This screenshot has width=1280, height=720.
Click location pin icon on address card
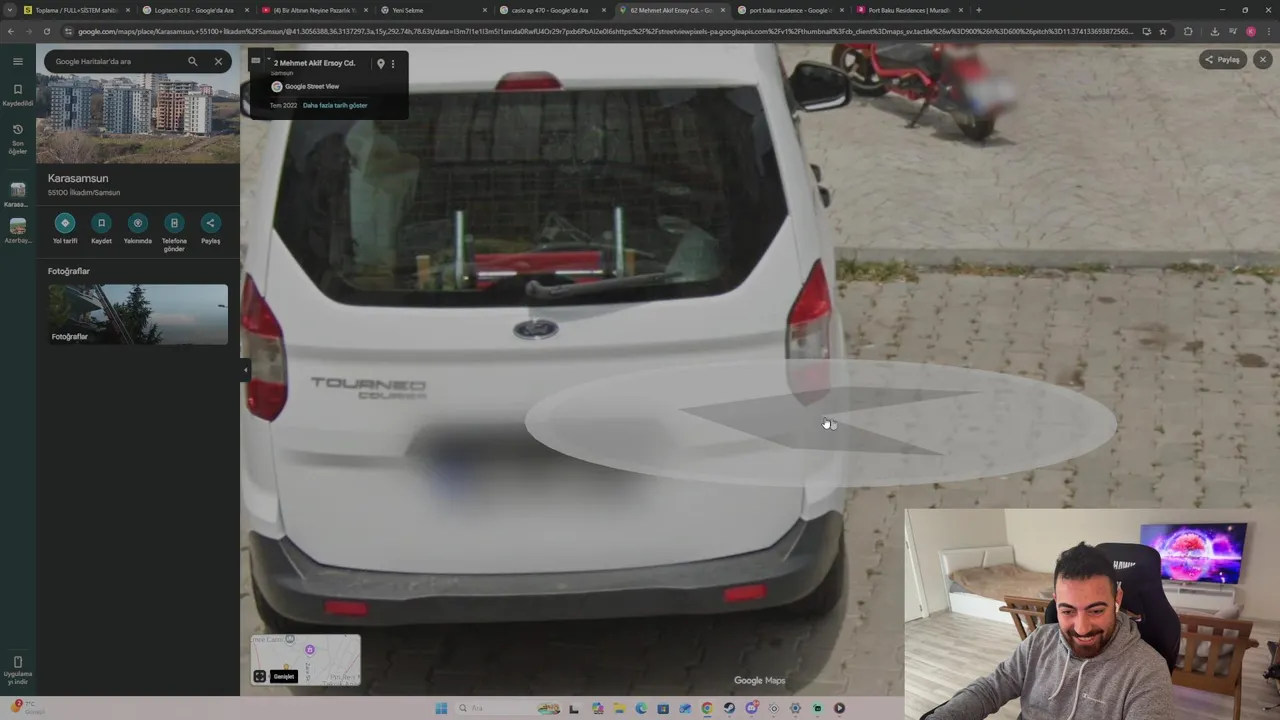click(x=380, y=63)
